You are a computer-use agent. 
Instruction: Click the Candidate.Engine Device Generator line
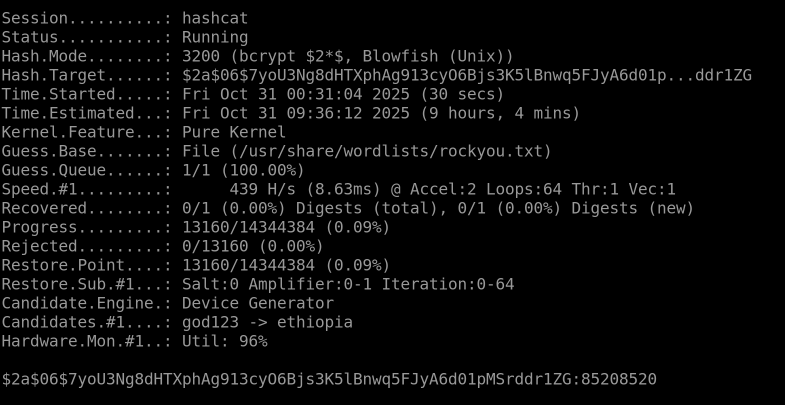pos(167,303)
